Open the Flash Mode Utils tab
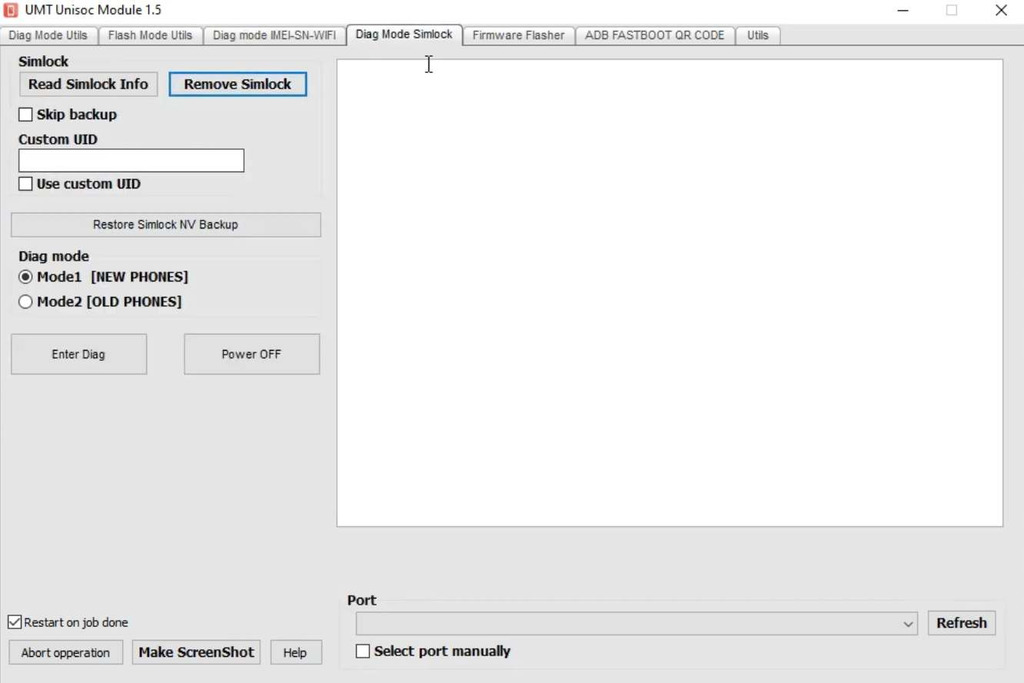 point(150,35)
